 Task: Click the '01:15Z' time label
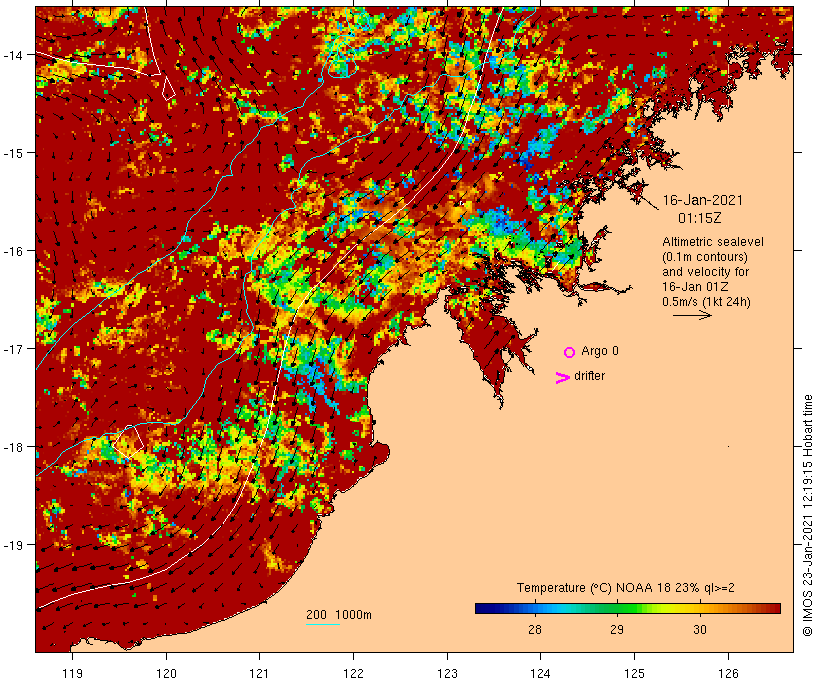click(700, 218)
